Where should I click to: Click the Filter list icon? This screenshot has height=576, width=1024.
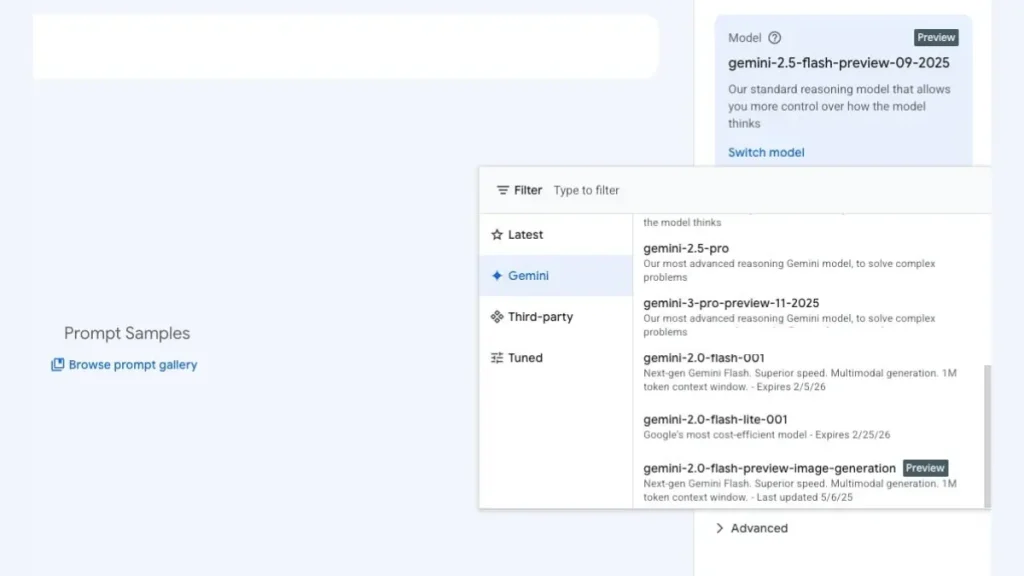point(503,190)
